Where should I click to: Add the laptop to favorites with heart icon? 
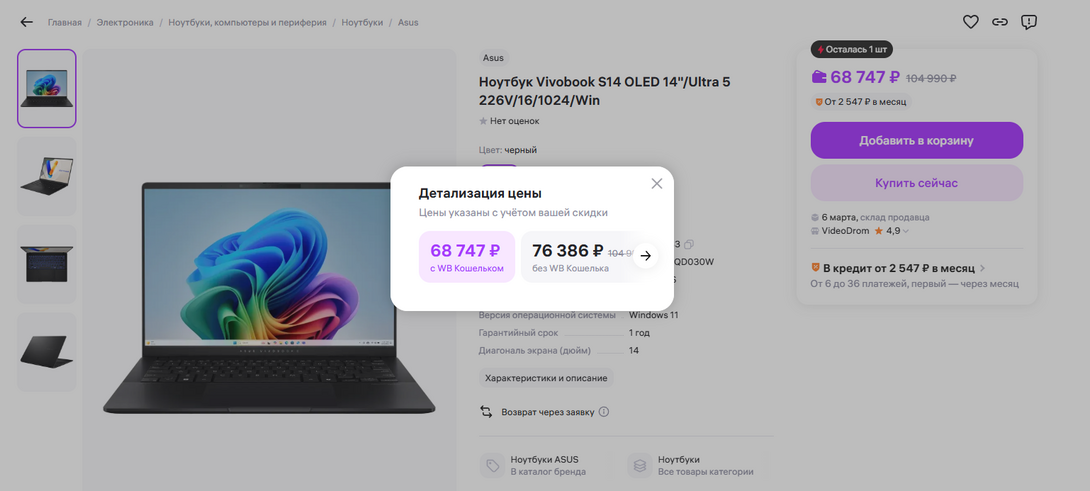[x=970, y=22]
